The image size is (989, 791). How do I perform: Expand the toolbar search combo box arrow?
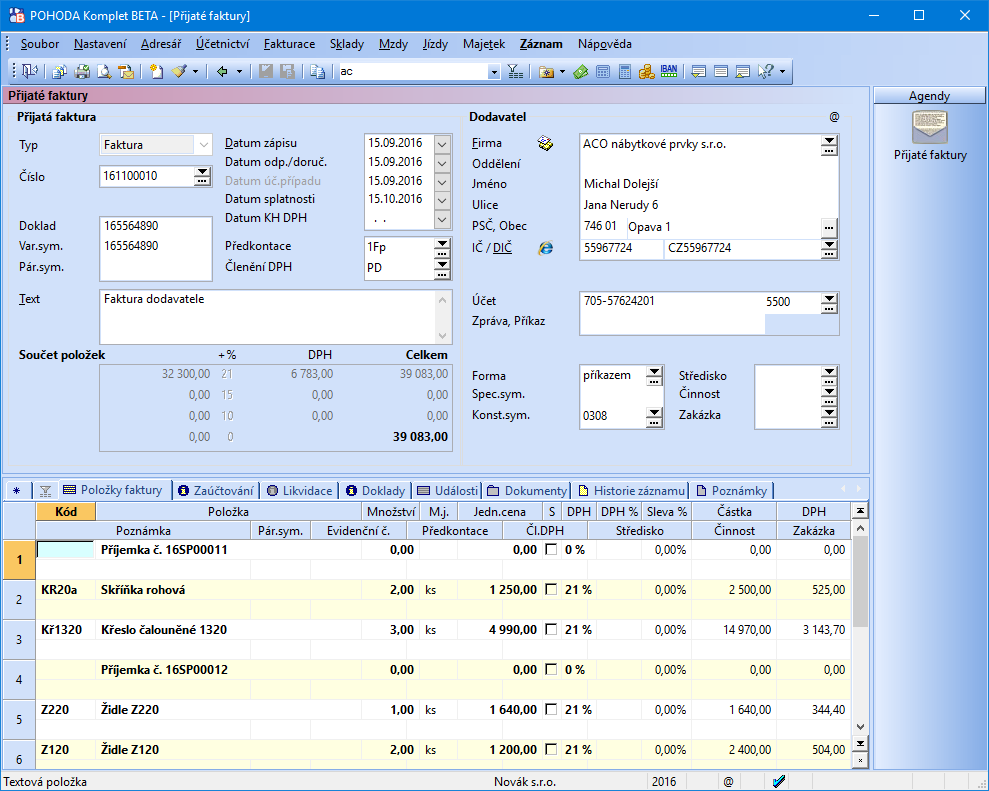[494, 72]
